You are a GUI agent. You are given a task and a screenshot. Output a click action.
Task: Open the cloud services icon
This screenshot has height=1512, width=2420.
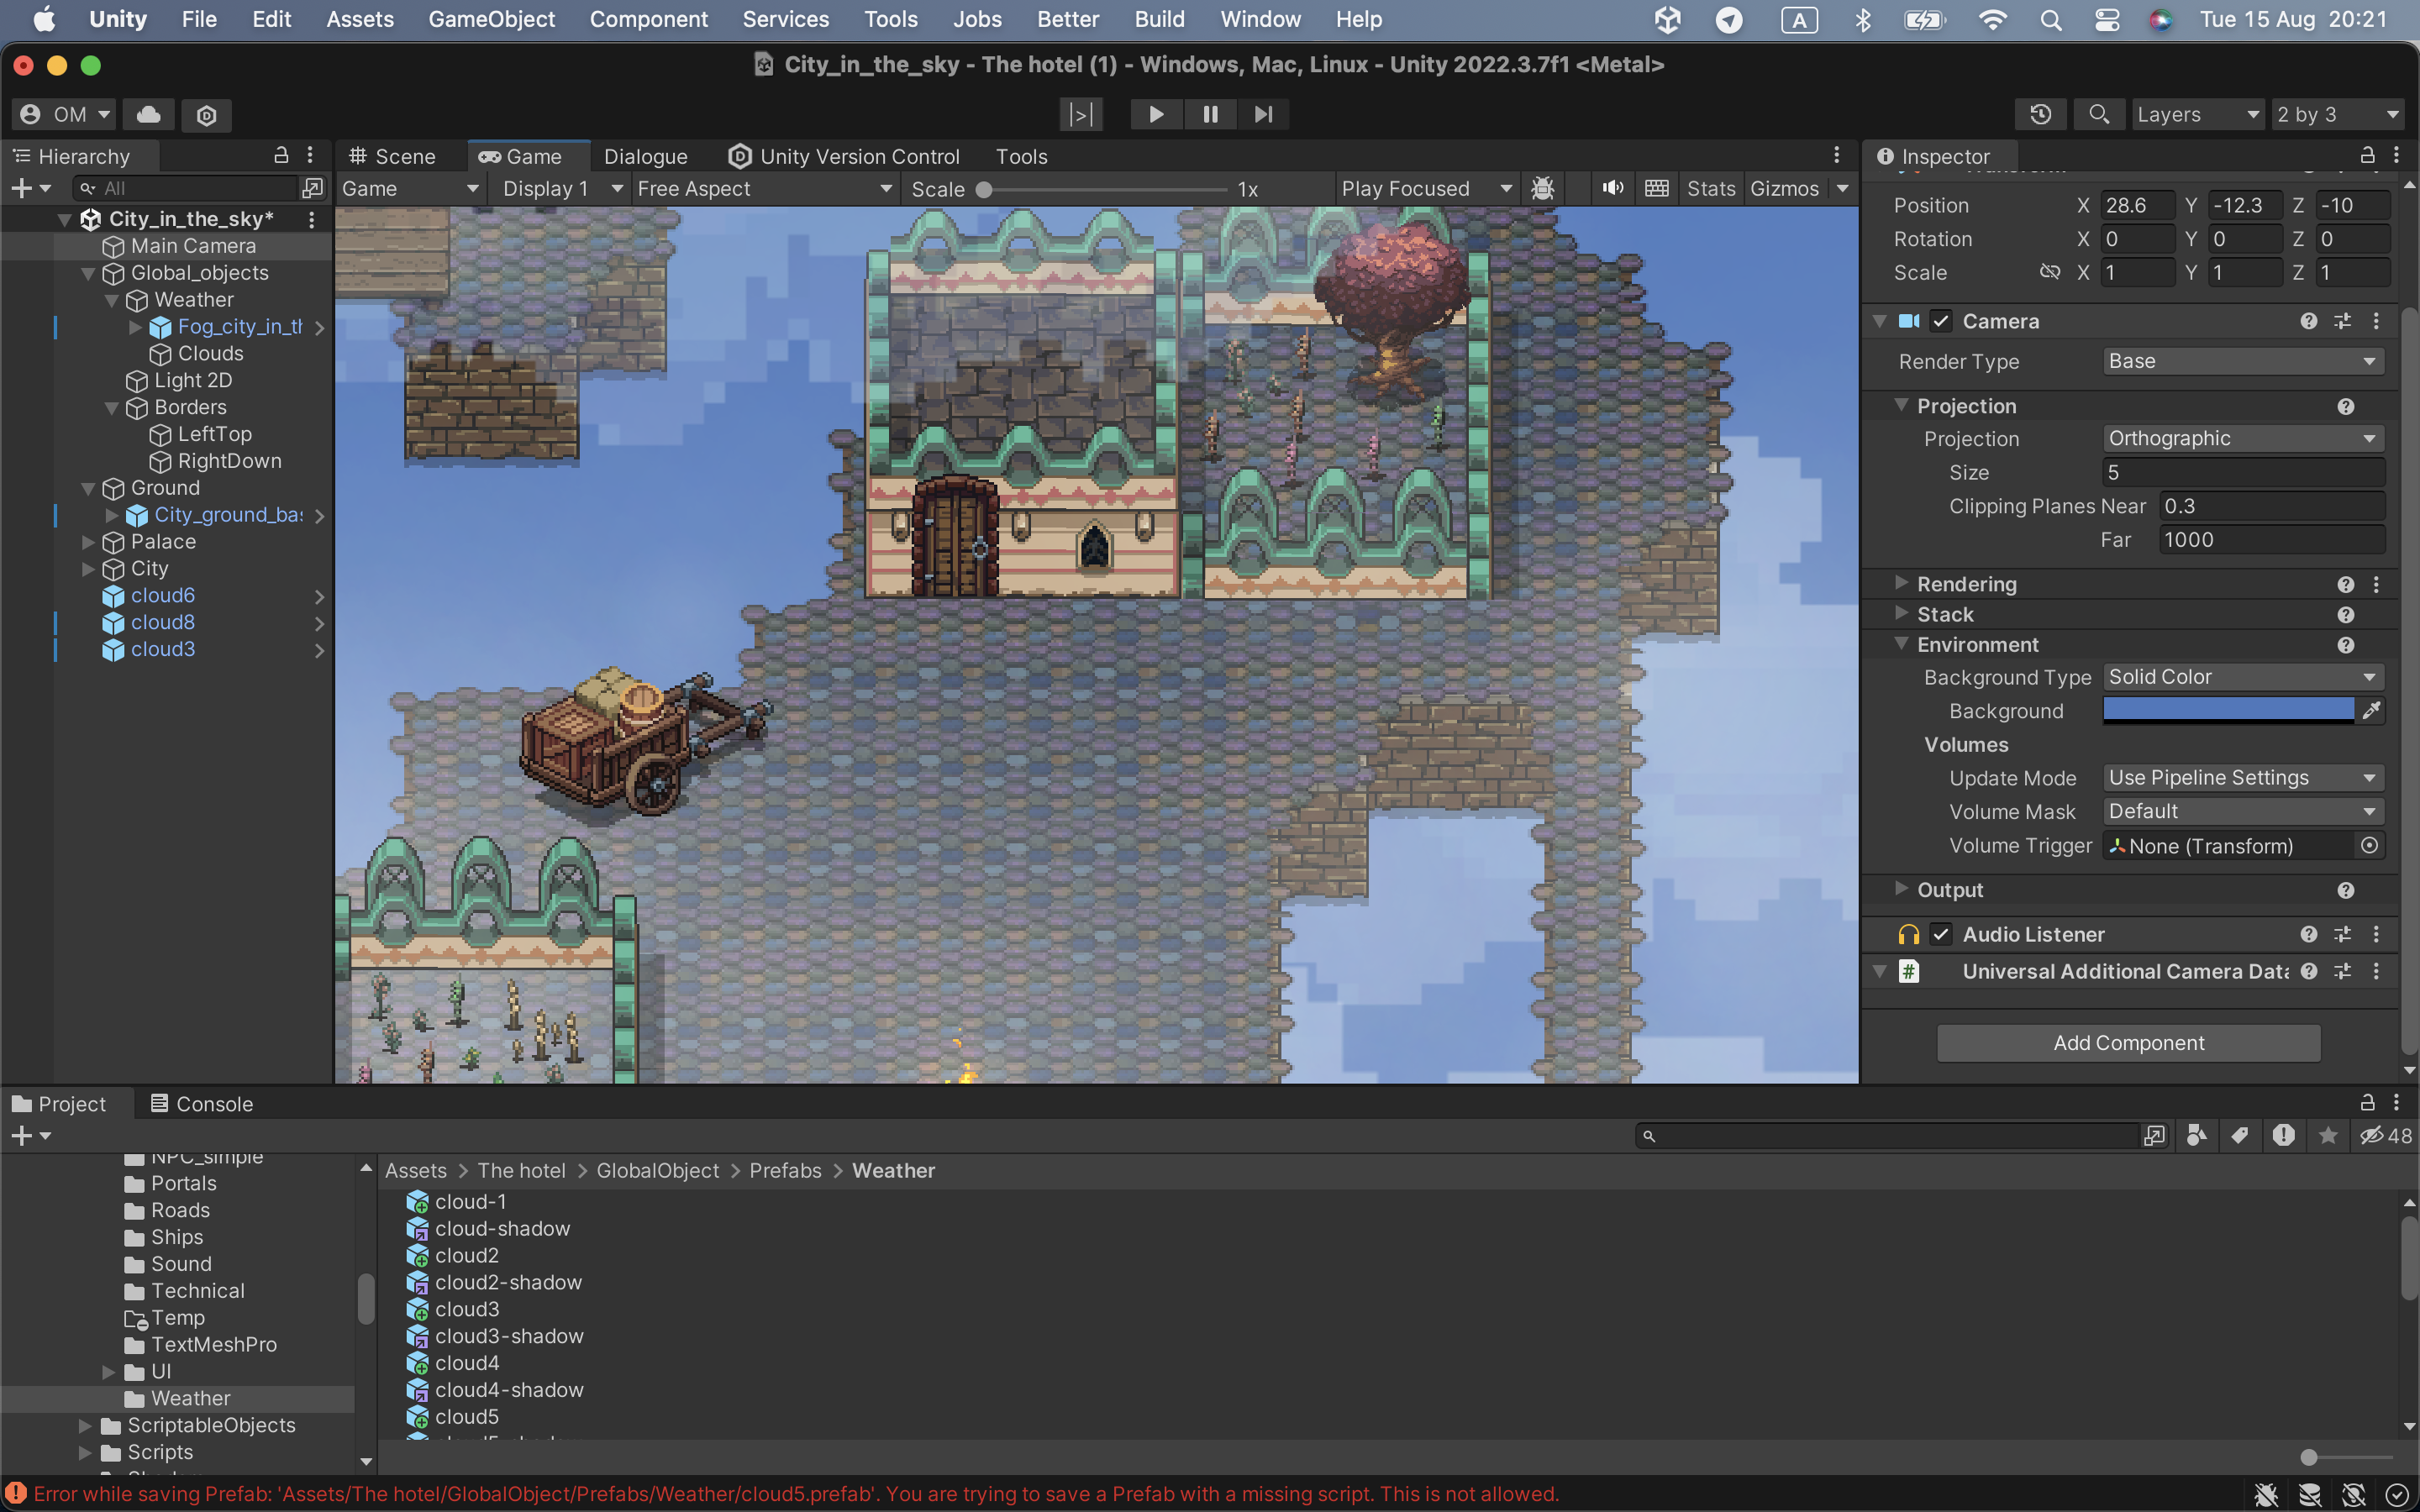pos(148,114)
